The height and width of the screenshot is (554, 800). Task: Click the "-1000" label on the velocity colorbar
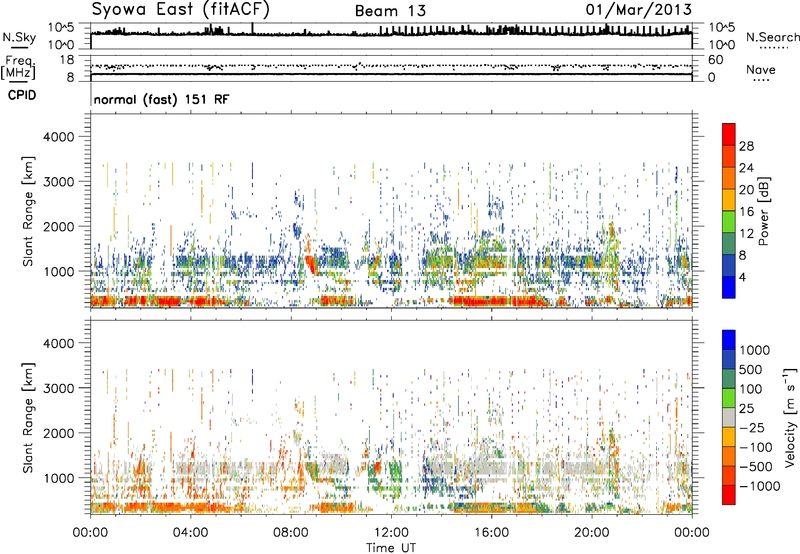click(759, 486)
